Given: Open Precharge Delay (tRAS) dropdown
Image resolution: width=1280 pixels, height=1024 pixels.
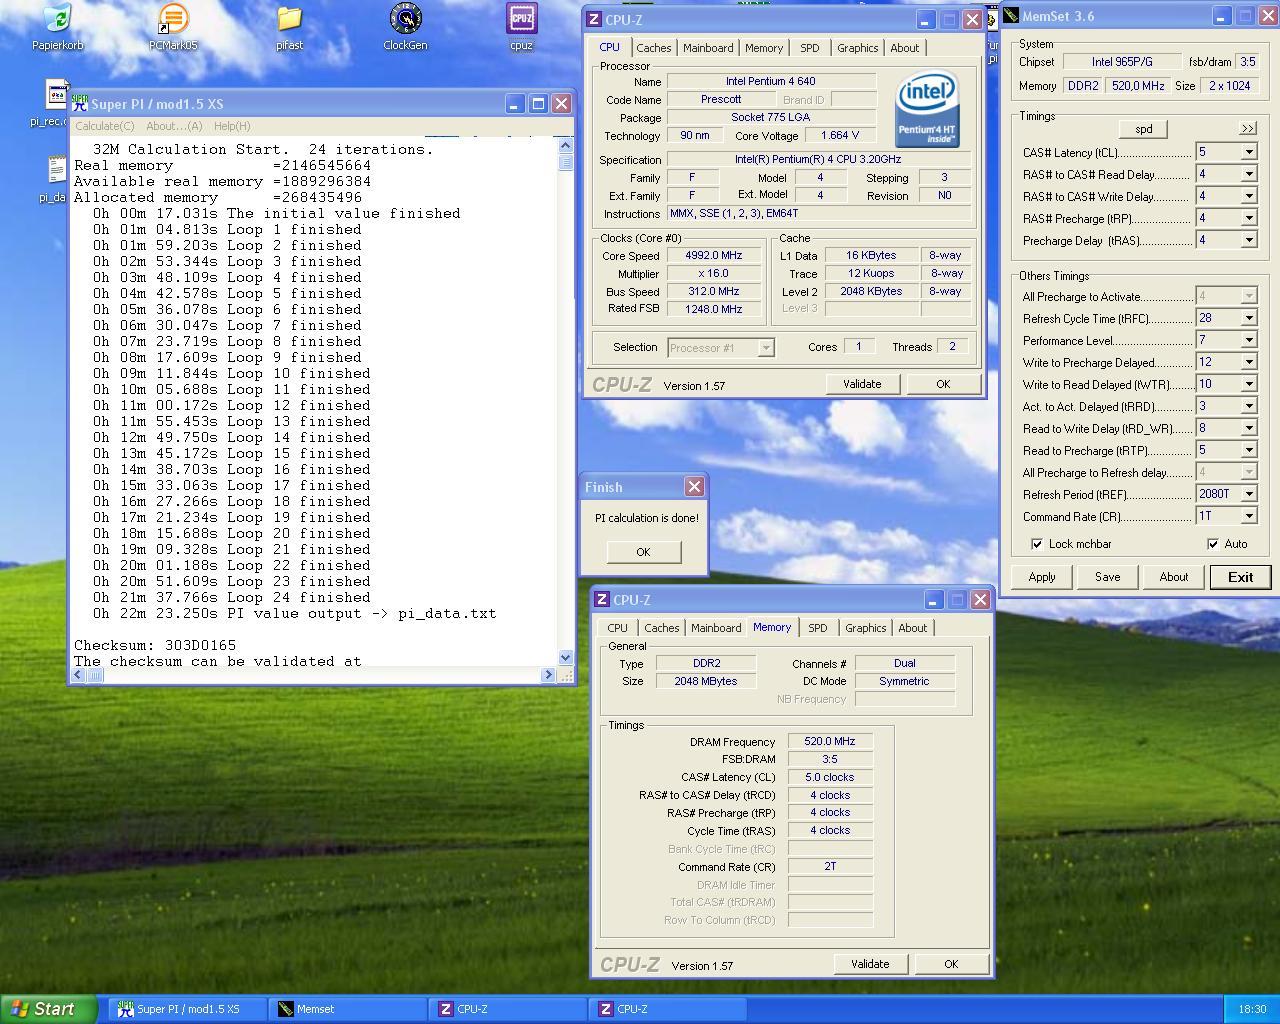Looking at the screenshot, I should 1249,240.
